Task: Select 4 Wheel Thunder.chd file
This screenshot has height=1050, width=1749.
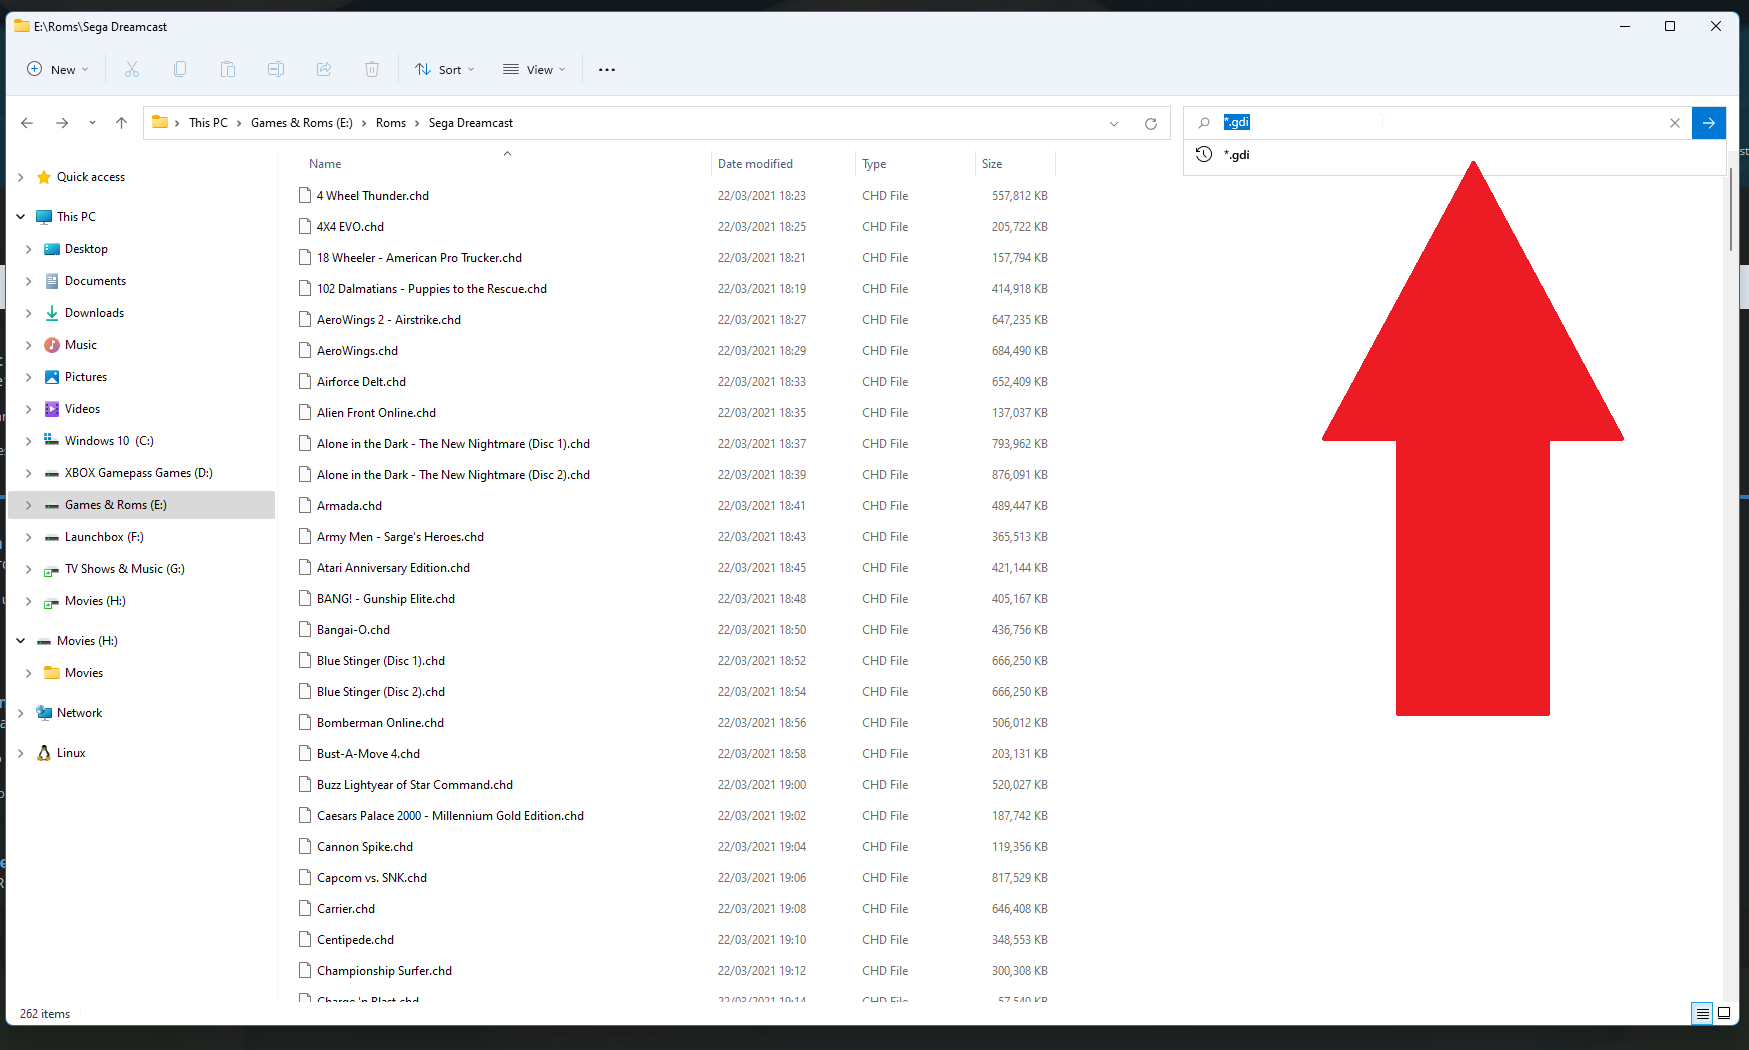Action: (x=373, y=196)
